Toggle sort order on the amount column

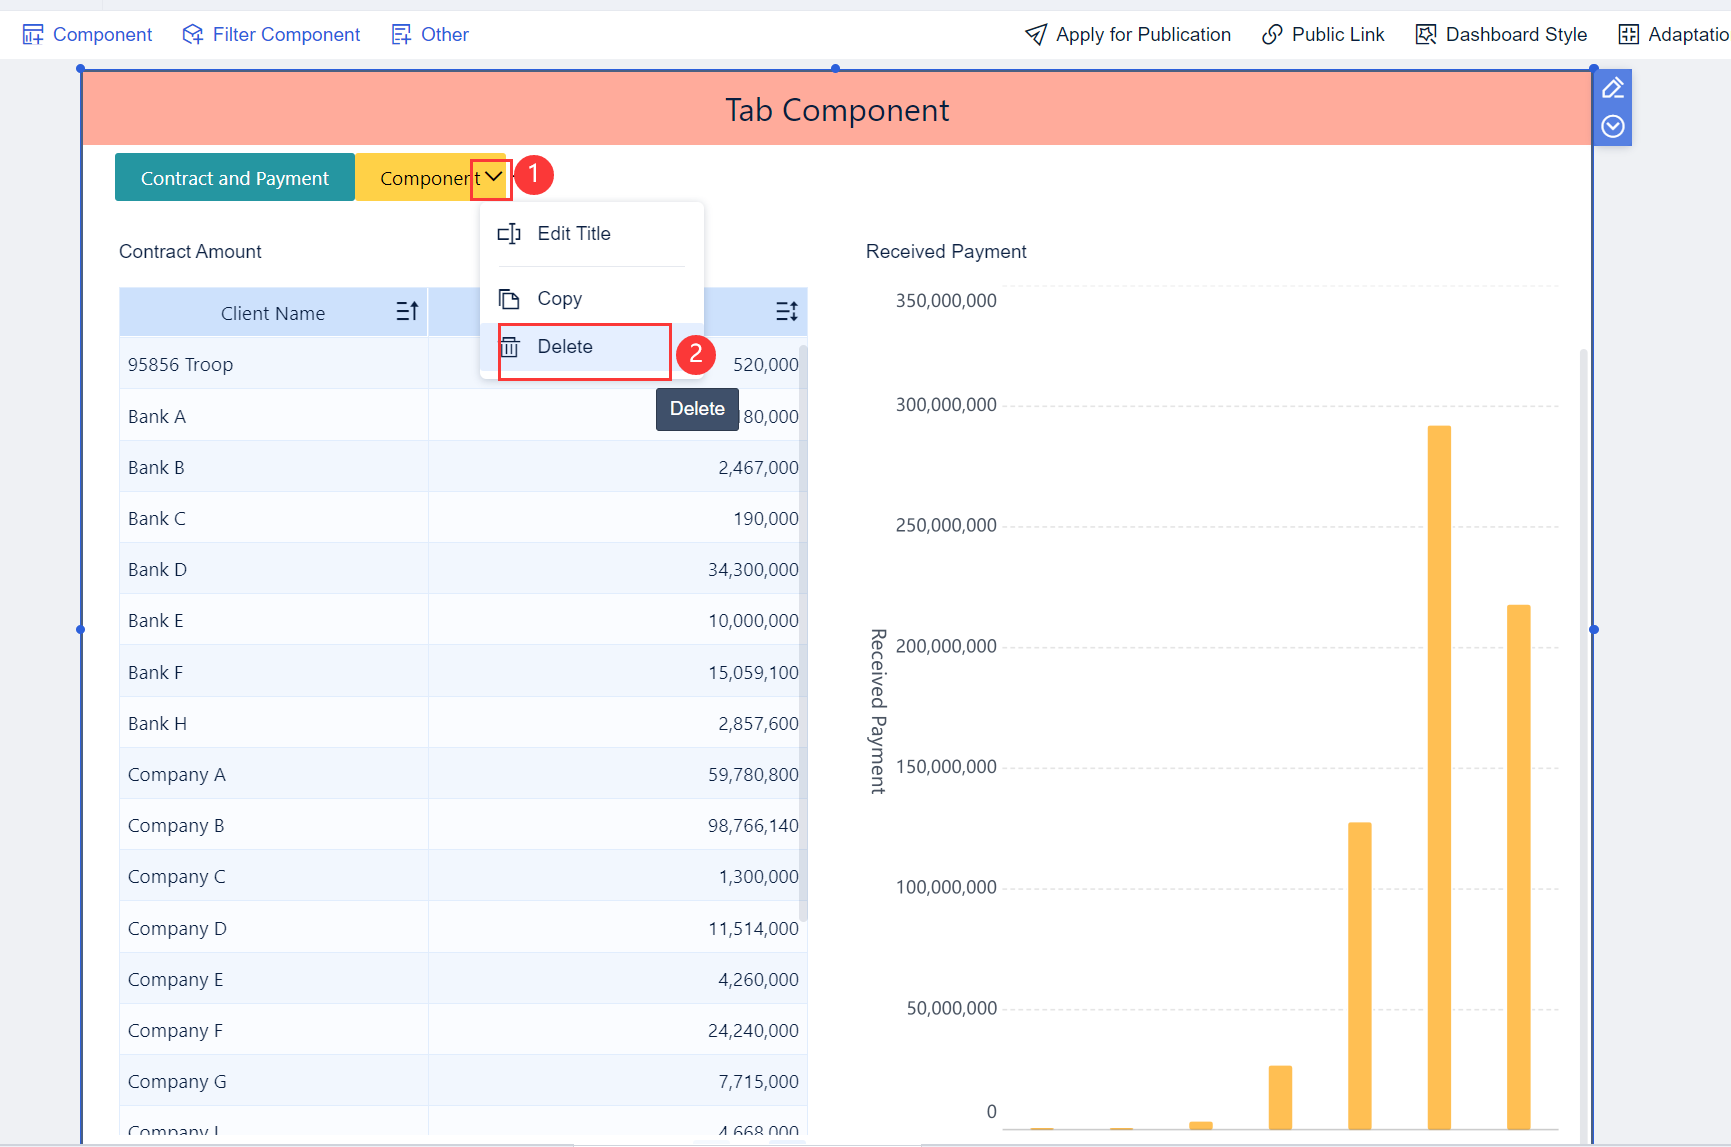[786, 311]
